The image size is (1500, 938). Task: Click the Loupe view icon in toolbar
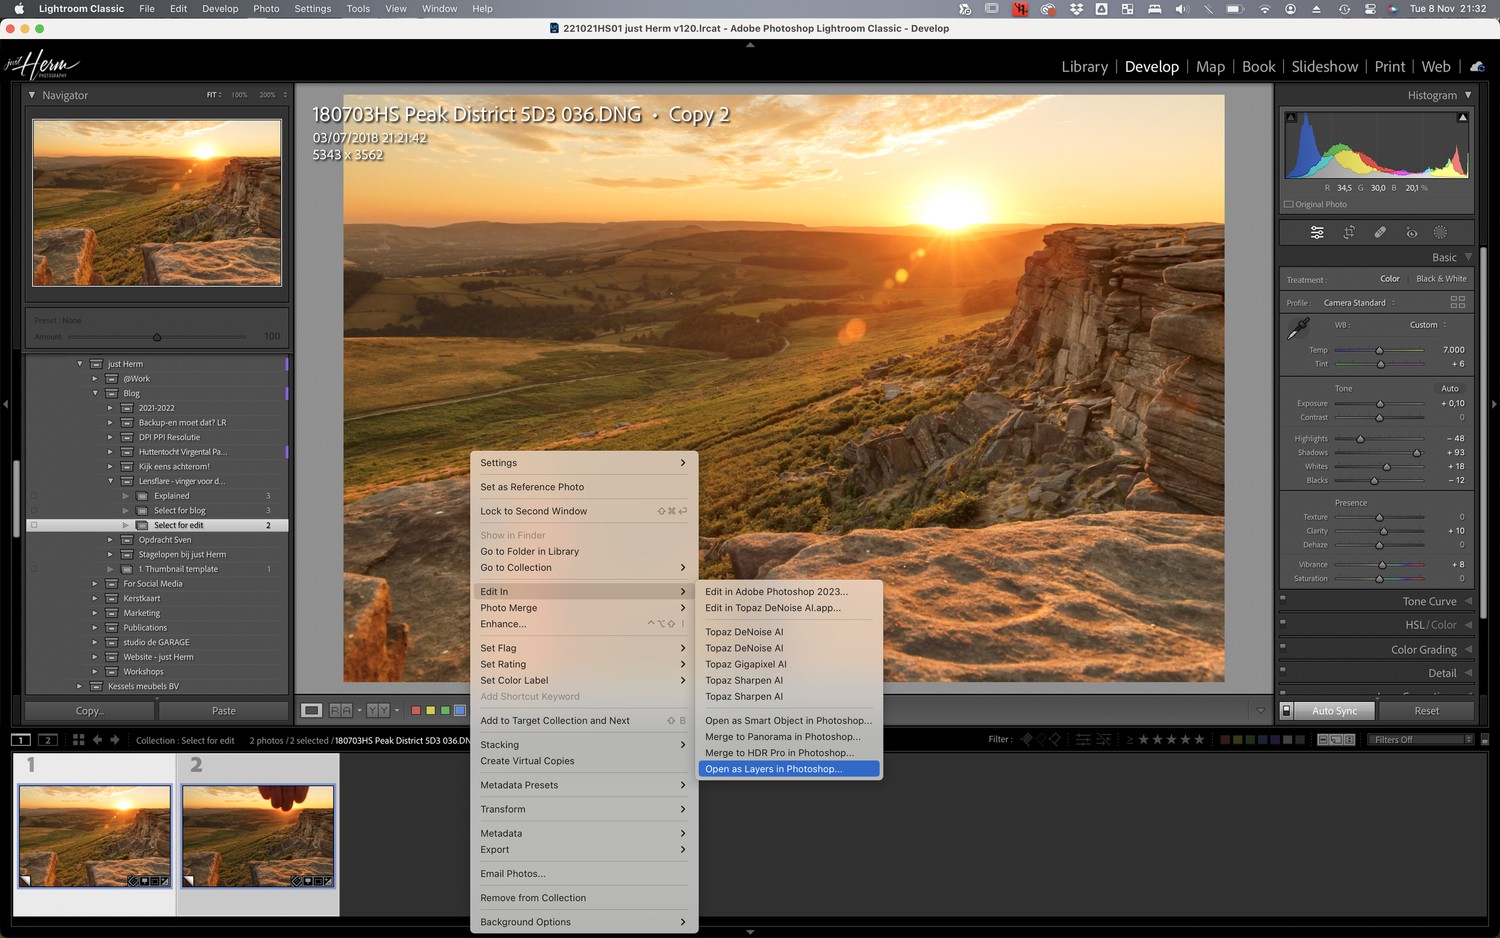(x=312, y=711)
